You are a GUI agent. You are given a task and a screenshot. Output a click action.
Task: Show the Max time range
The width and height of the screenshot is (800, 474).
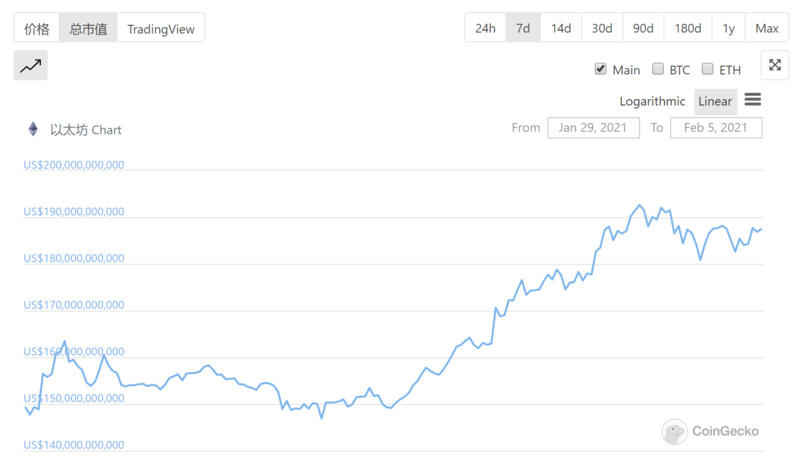coord(767,28)
